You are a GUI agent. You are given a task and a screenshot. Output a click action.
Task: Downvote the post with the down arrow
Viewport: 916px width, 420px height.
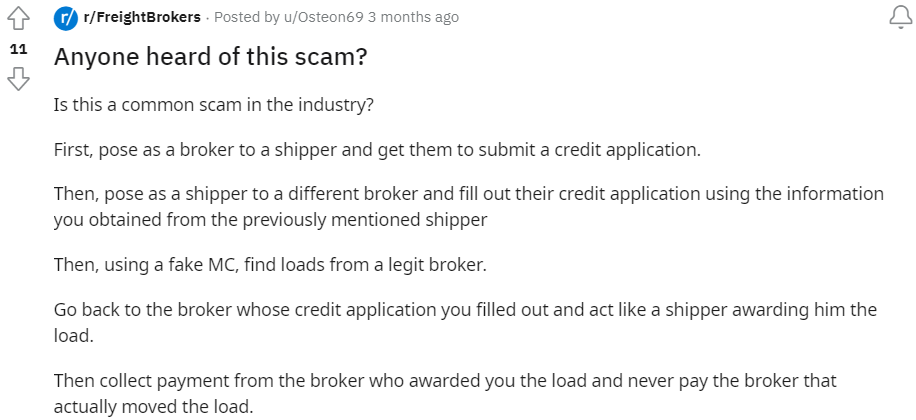click(x=18, y=78)
